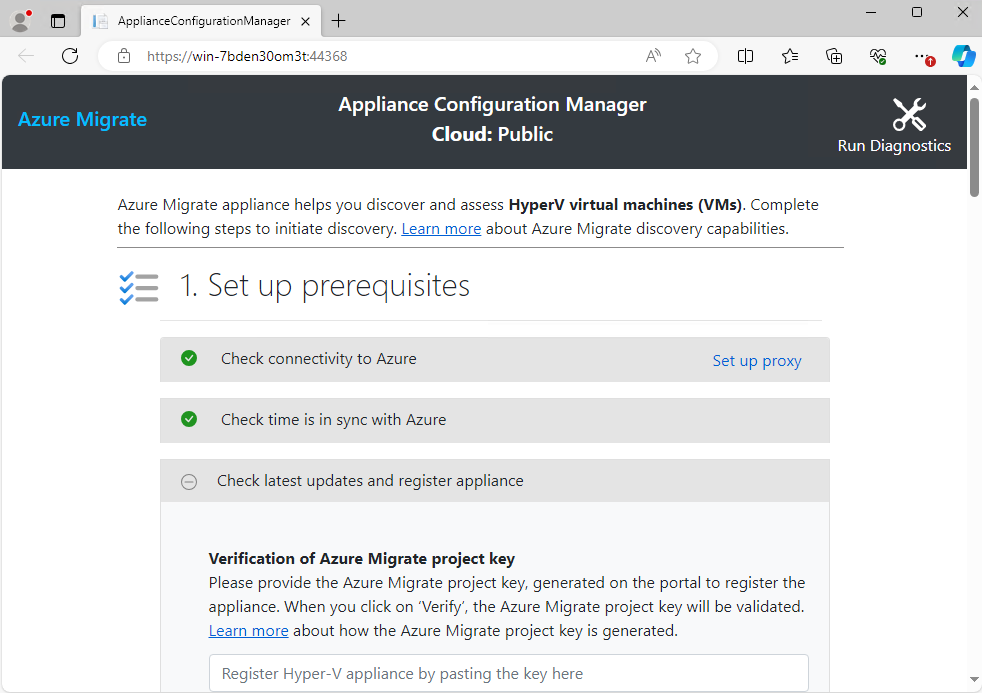Screen dimensions: 982x693
Task: Go back to previous page
Action: pos(26,56)
